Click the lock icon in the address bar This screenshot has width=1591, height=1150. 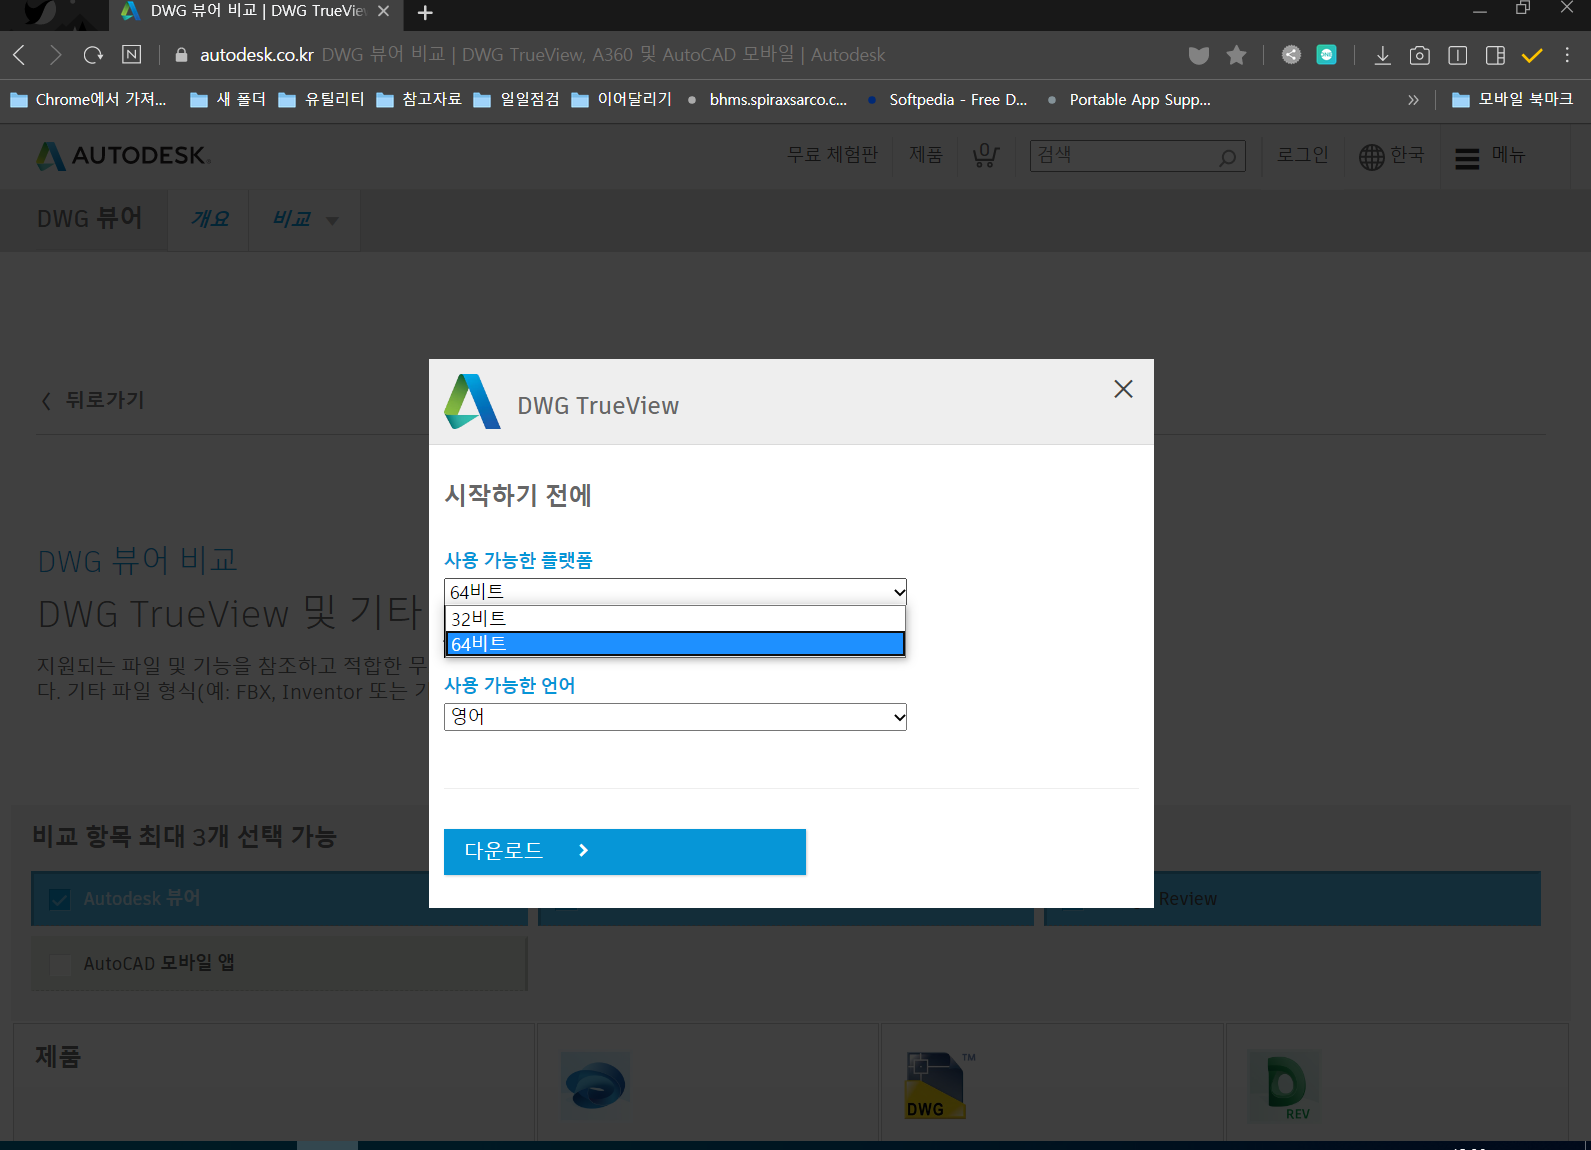(181, 55)
